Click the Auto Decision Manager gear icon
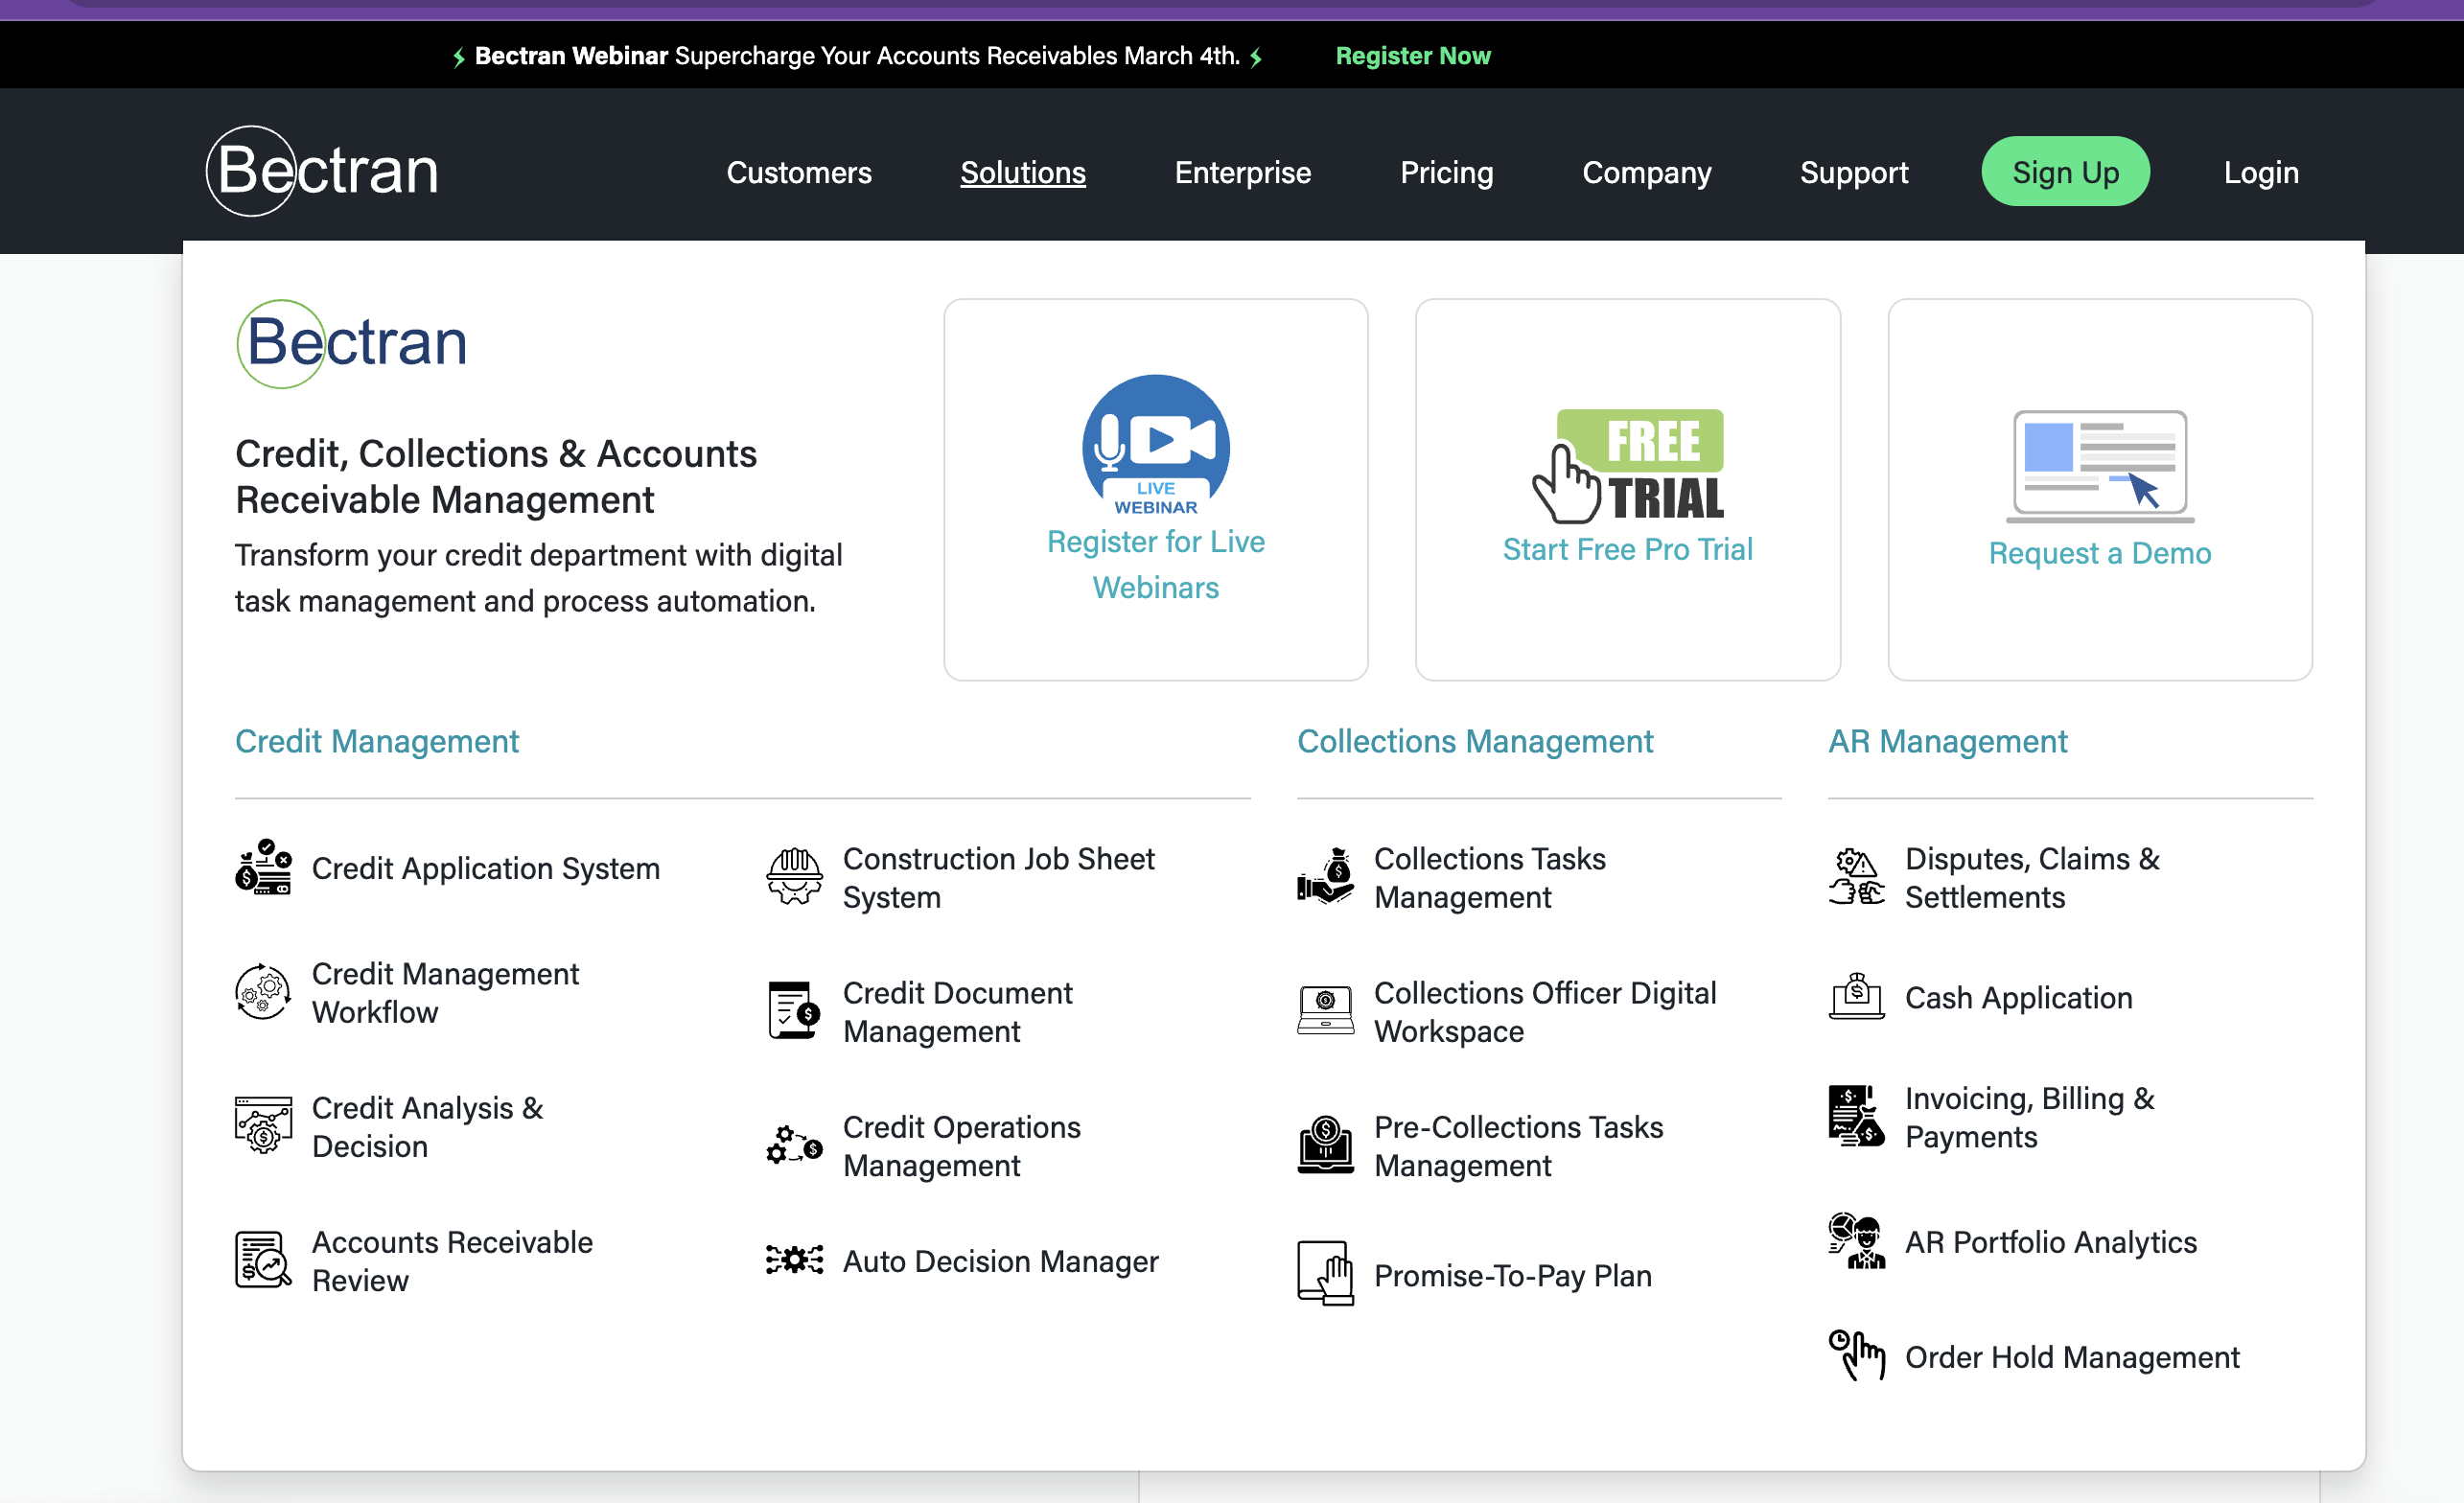Screen dimensions: 2464x1503 pos(794,1260)
